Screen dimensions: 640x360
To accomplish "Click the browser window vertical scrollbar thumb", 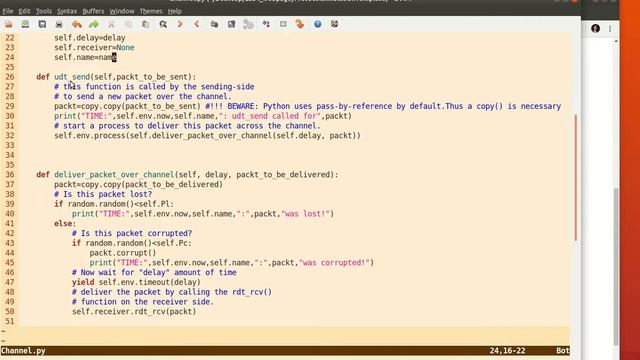I will (x=616, y=267).
